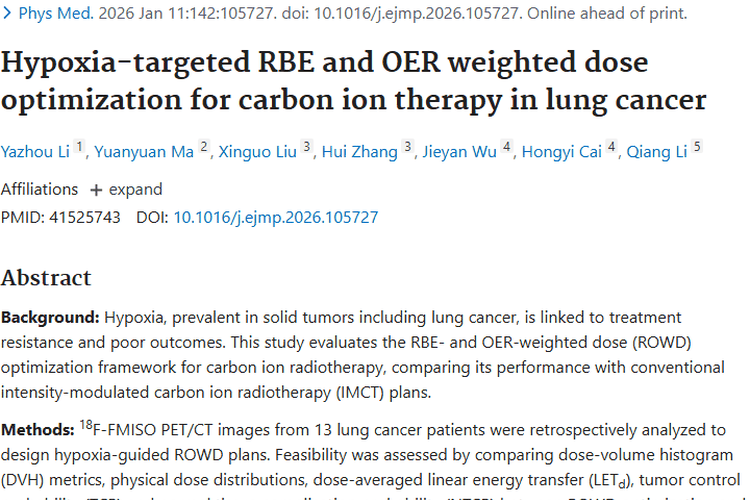Click affiliation superscript 5 after Qiang Li
The image size is (750, 500).
click(x=697, y=147)
